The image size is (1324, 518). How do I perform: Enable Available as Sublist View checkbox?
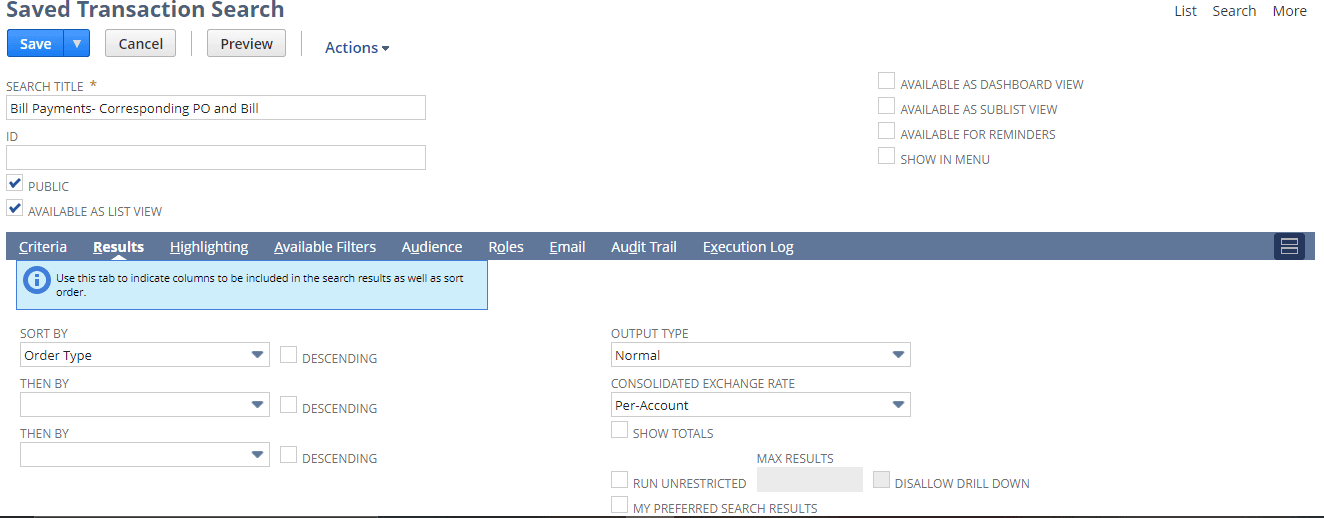coord(886,106)
